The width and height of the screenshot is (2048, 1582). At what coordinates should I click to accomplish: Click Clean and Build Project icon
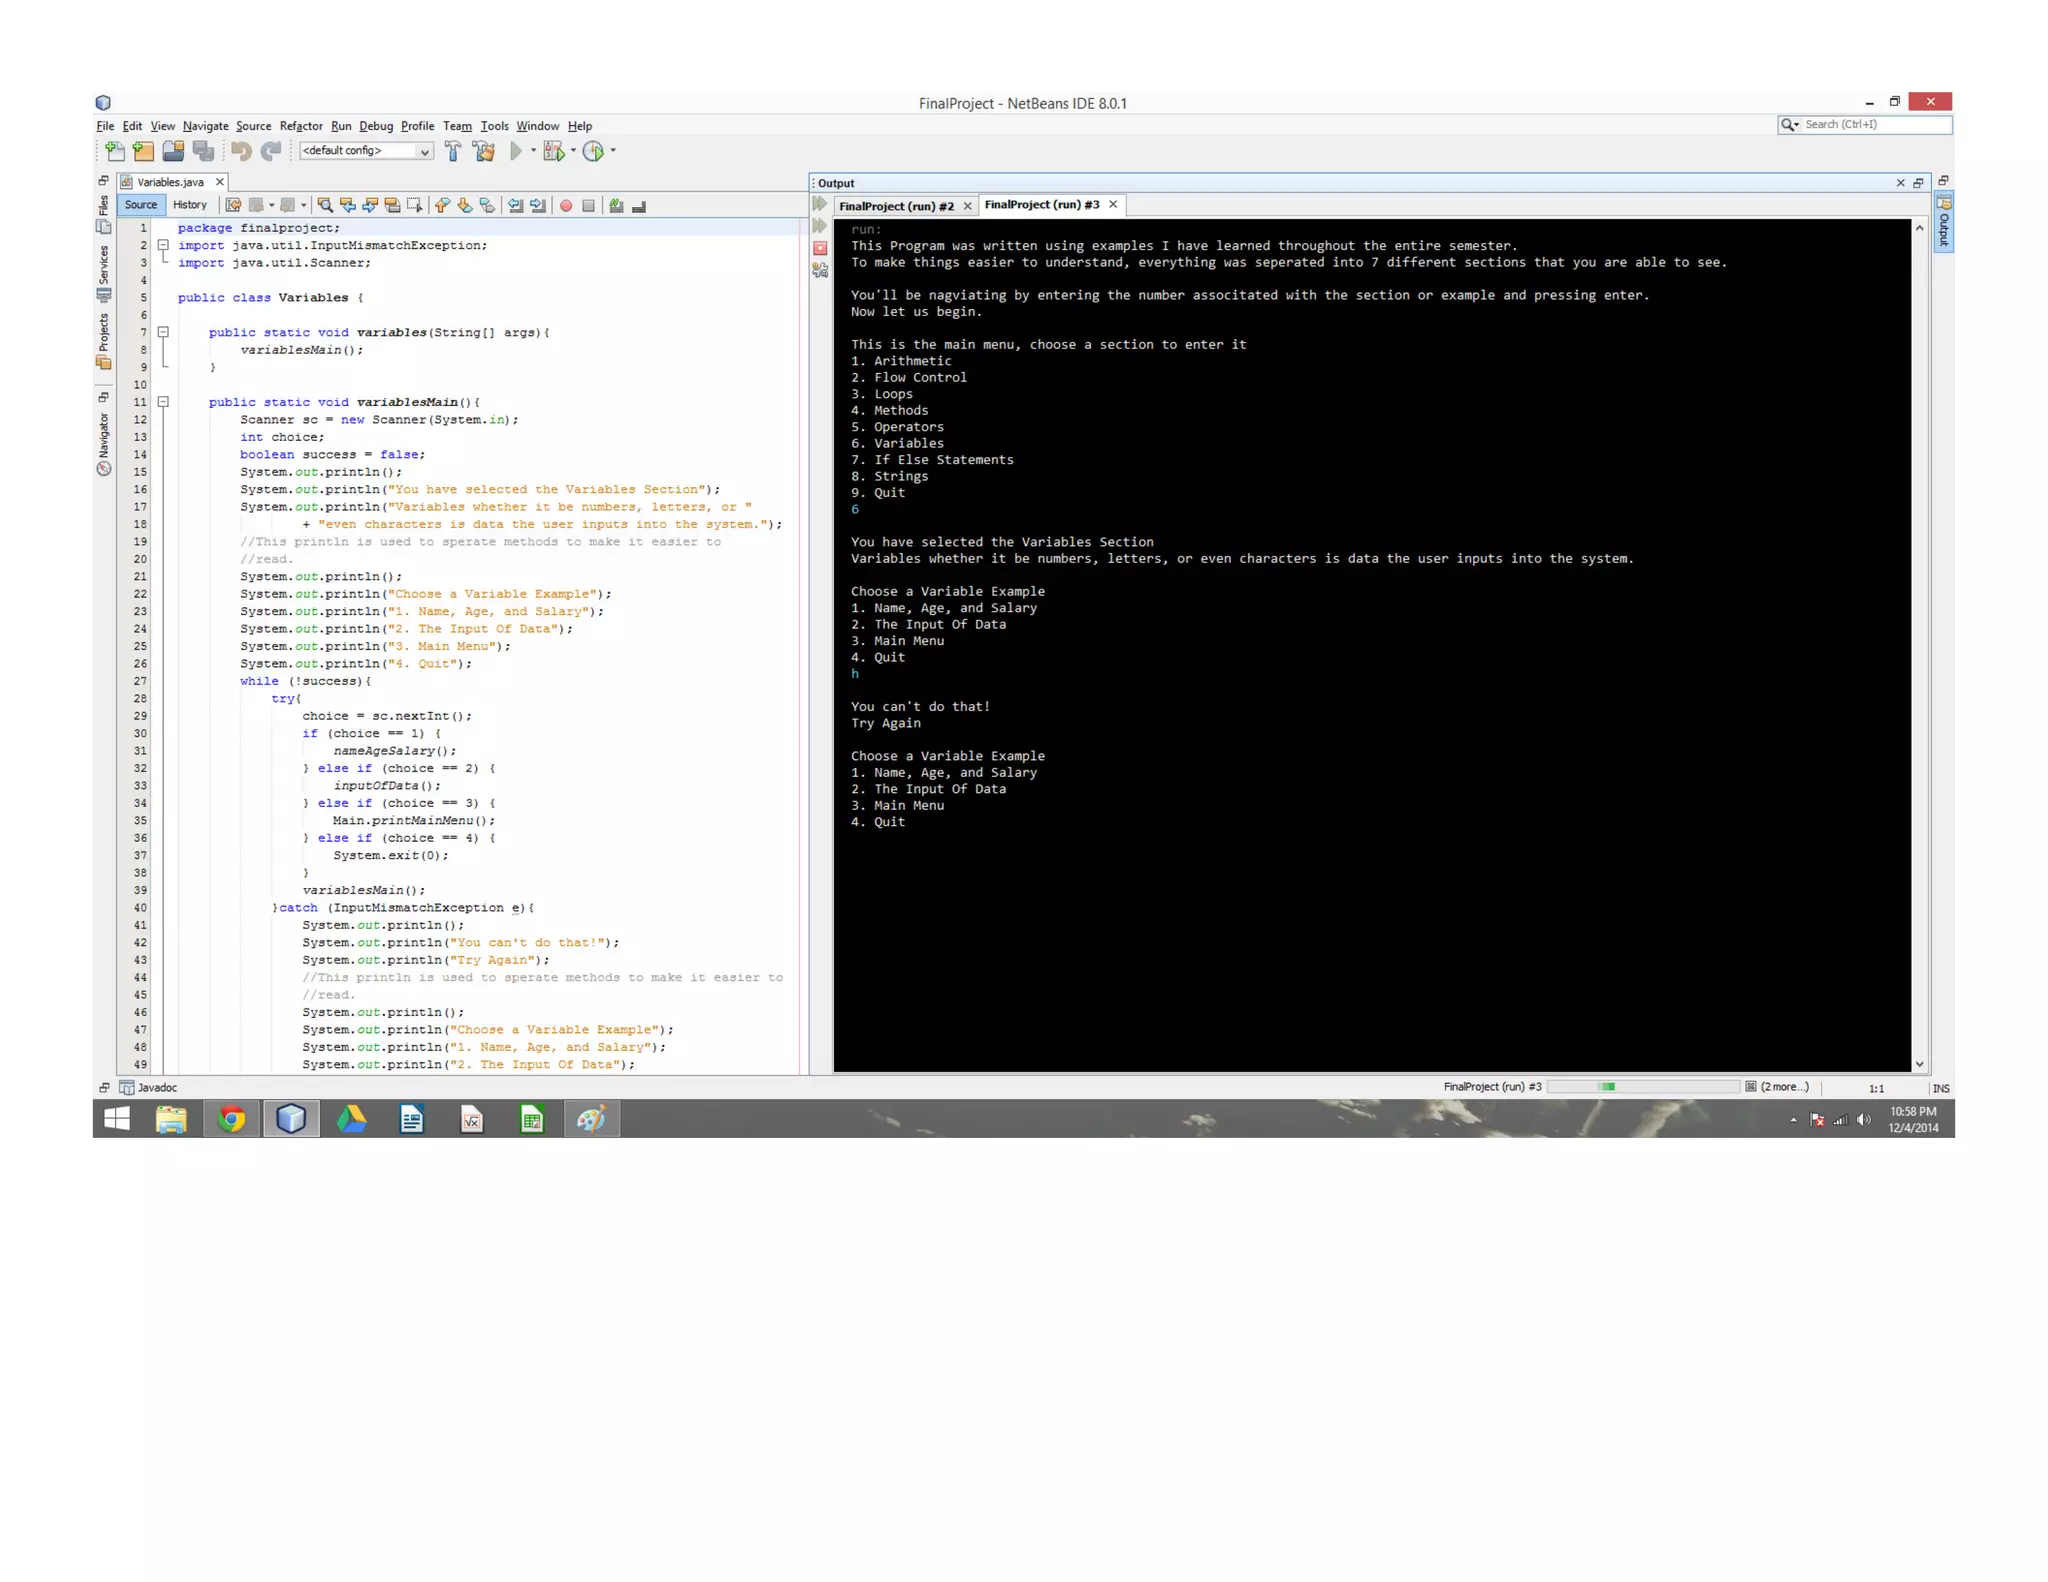[x=485, y=151]
